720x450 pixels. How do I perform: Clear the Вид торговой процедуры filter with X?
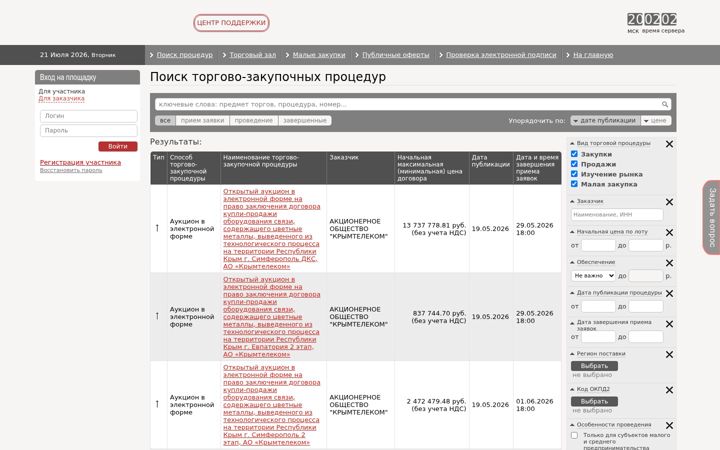[669, 144]
